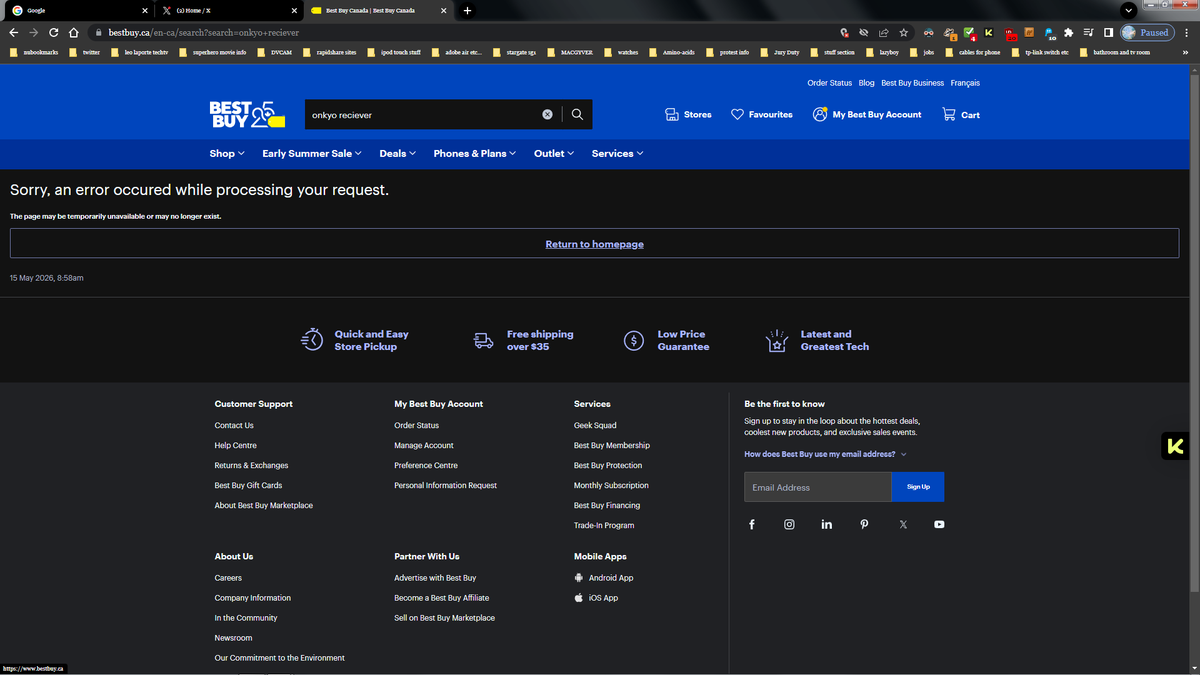This screenshot has width=1200, height=675.
Task: Open Android App link
Action: (604, 578)
